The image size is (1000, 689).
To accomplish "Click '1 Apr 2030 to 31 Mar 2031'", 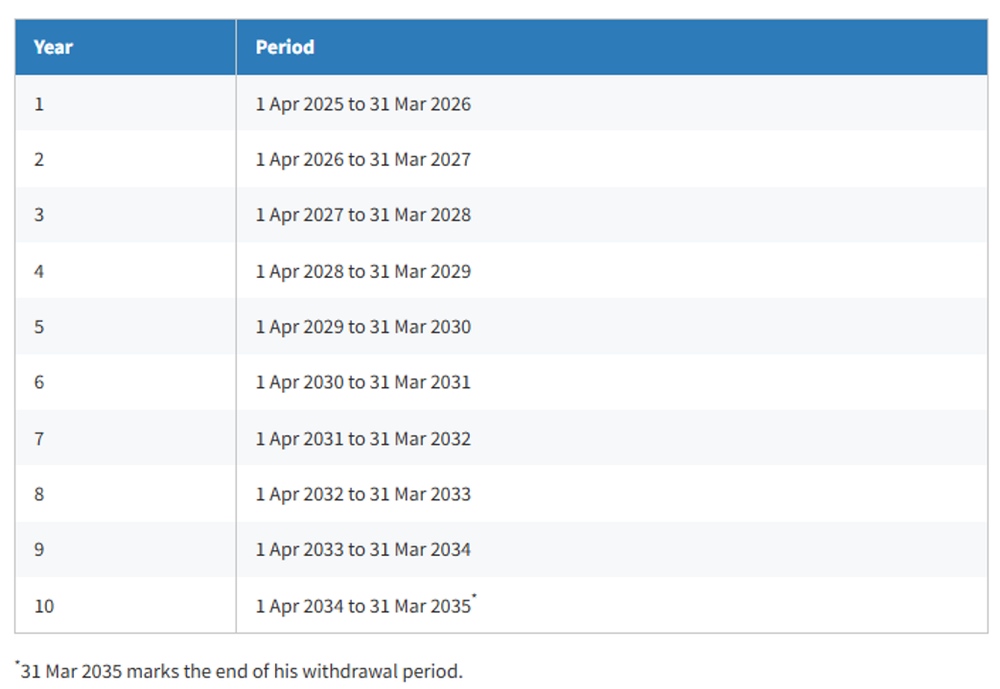I will tap(363, 382).
